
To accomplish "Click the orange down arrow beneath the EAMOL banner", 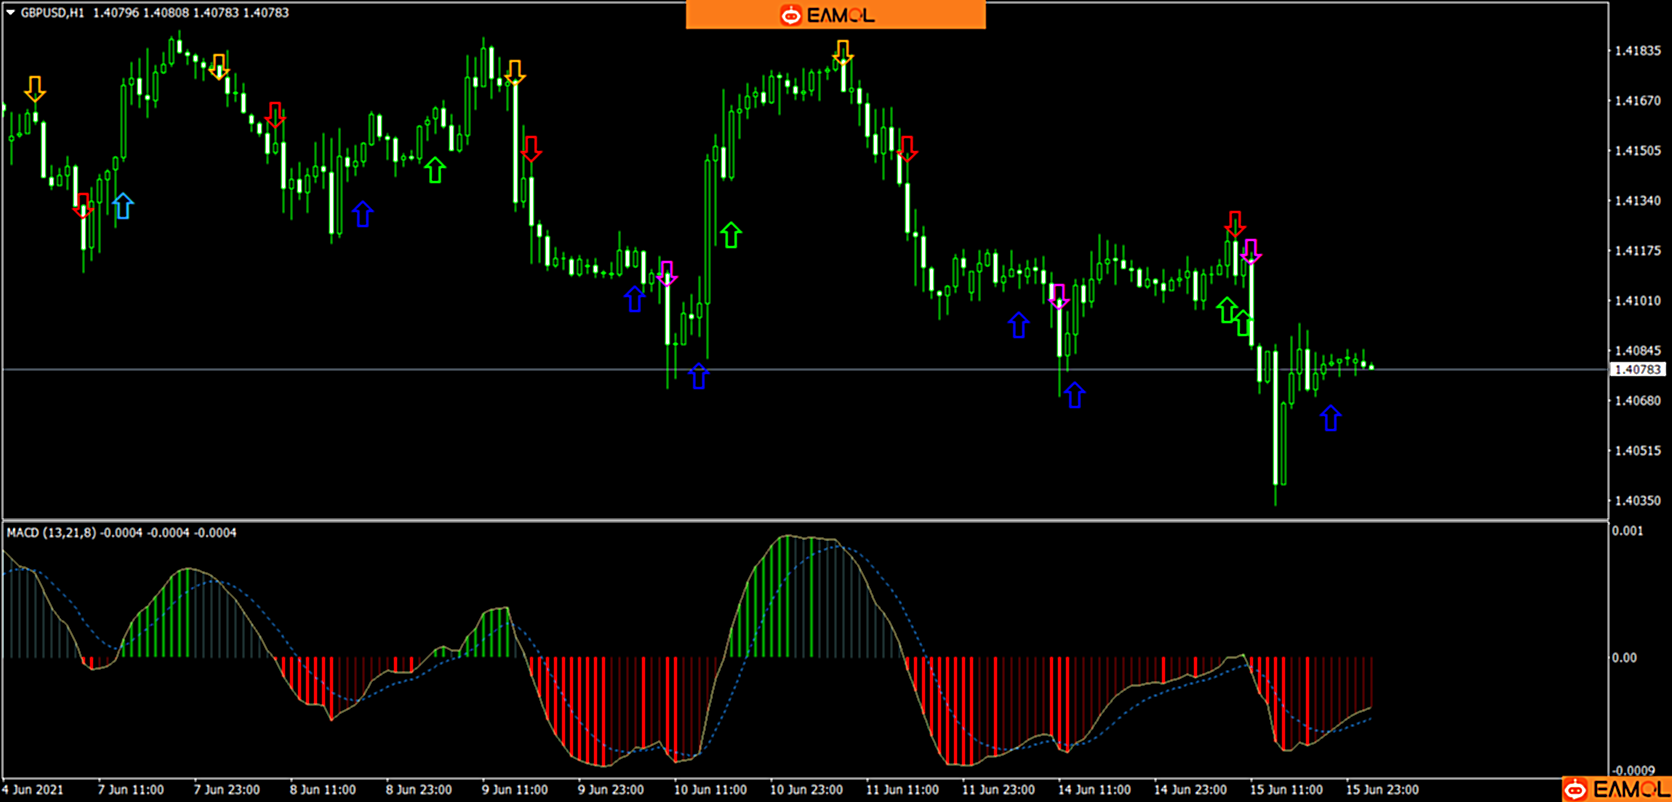I will pos(843,52).
